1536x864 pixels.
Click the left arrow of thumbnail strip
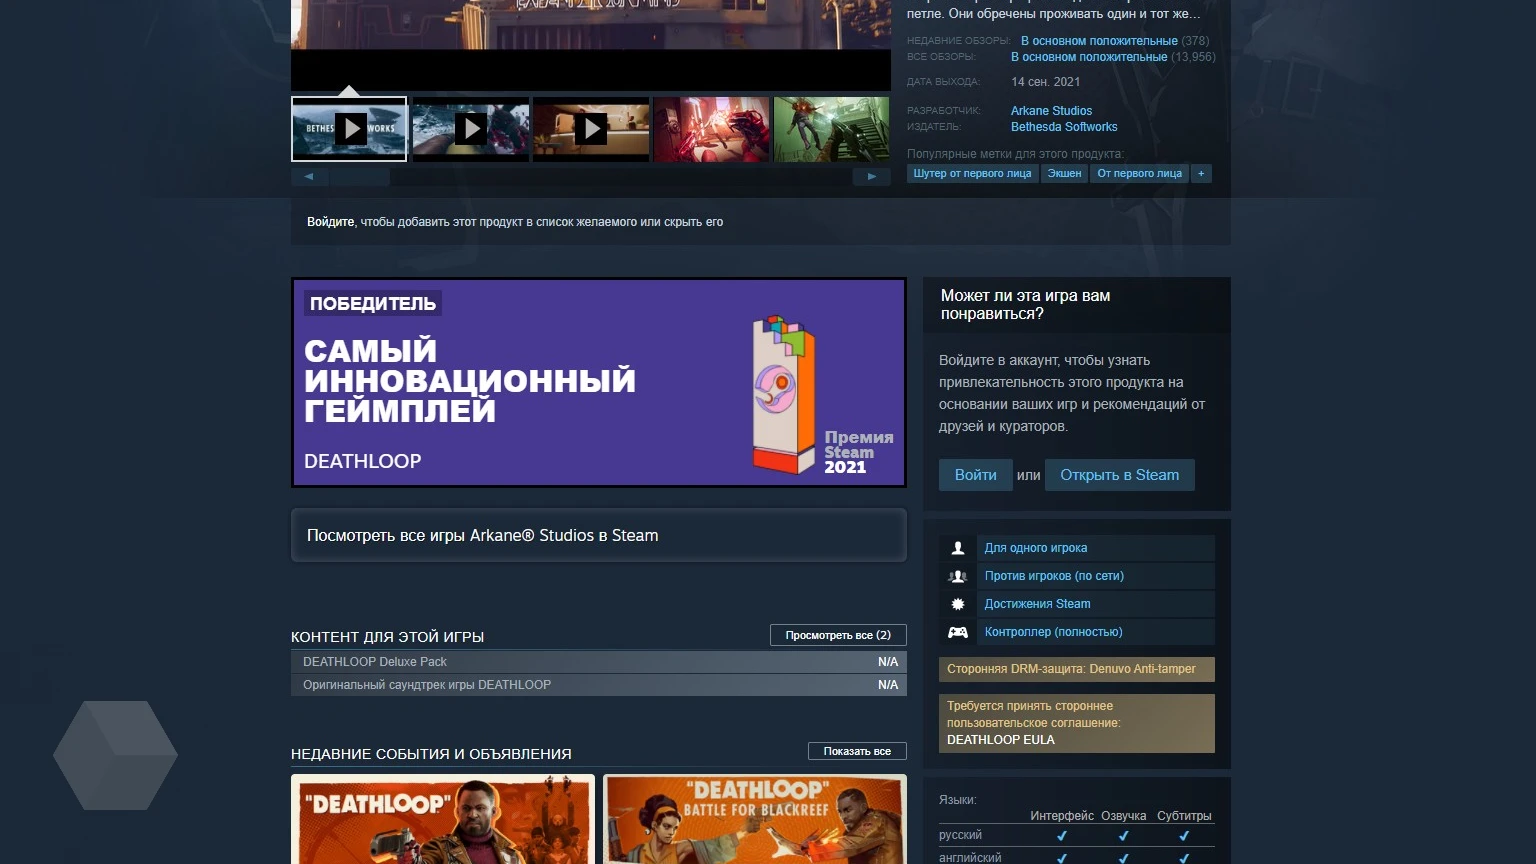(x=309, y=176)
